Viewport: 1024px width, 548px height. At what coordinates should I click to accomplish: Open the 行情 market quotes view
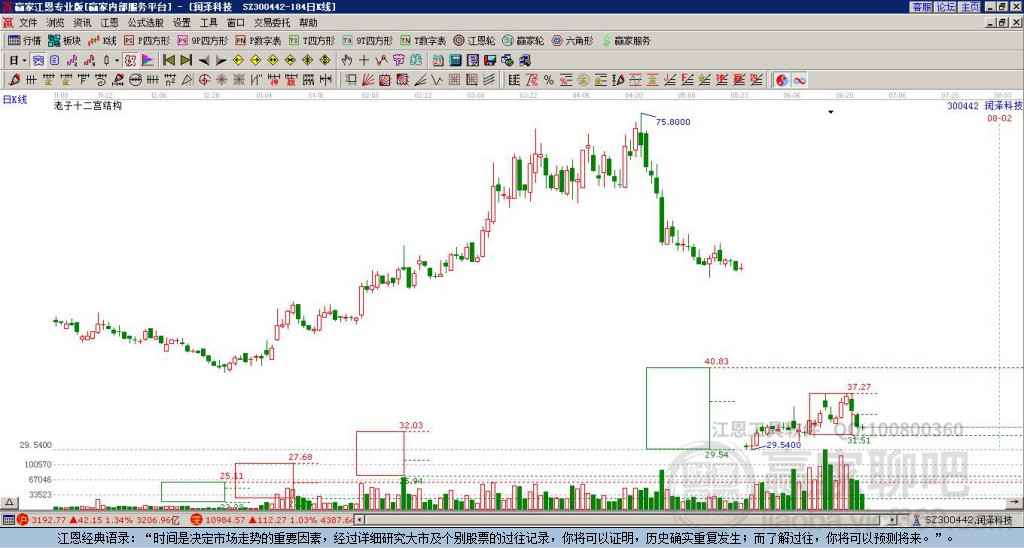pos(25,40)
